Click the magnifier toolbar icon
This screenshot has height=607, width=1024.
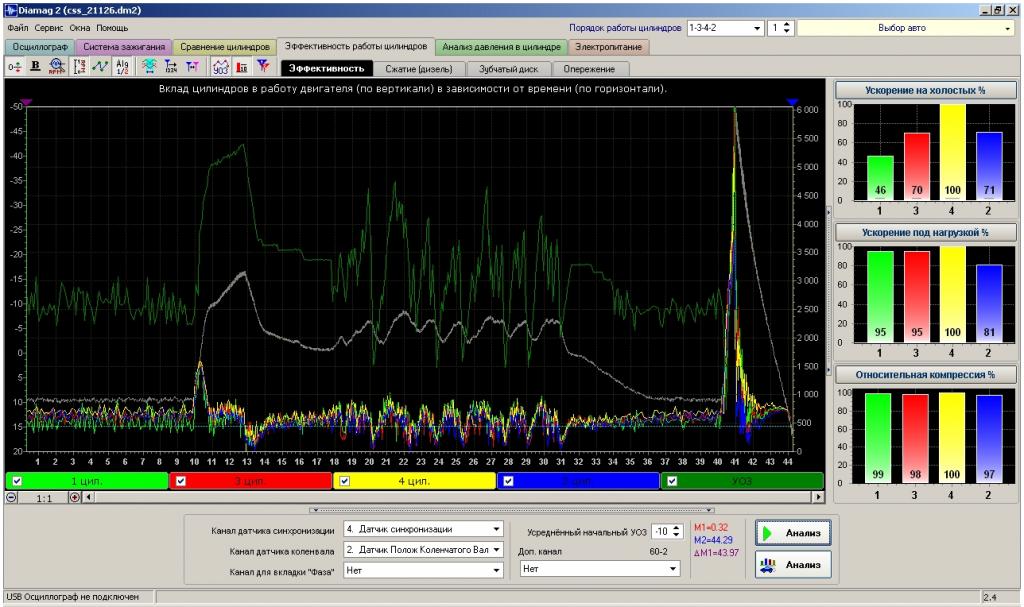(57, 67)
